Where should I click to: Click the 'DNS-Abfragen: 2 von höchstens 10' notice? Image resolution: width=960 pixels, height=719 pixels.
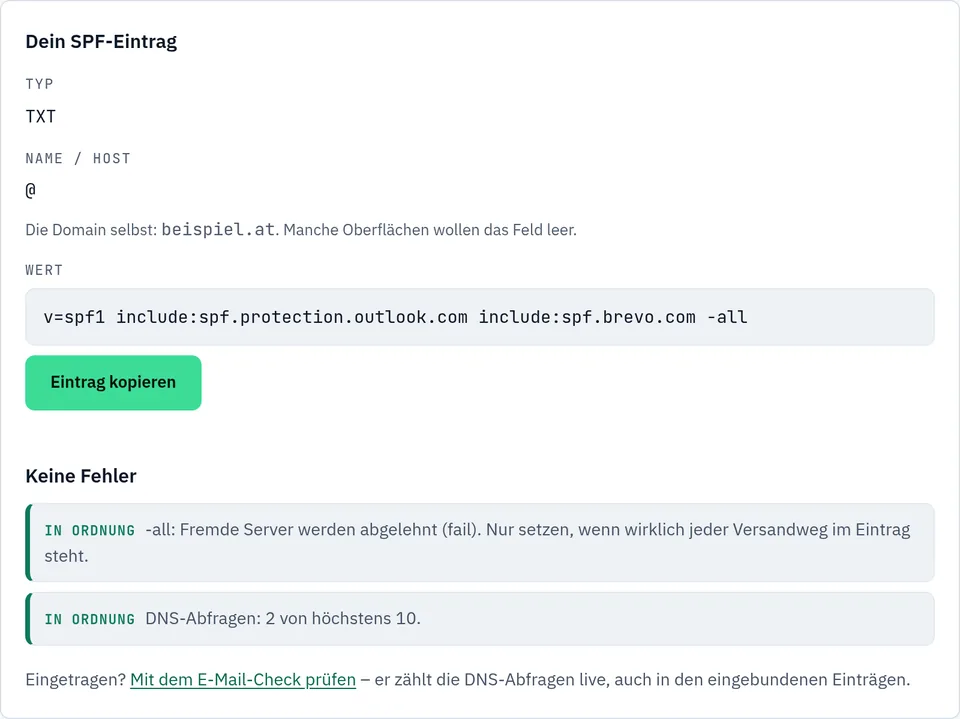479,619
